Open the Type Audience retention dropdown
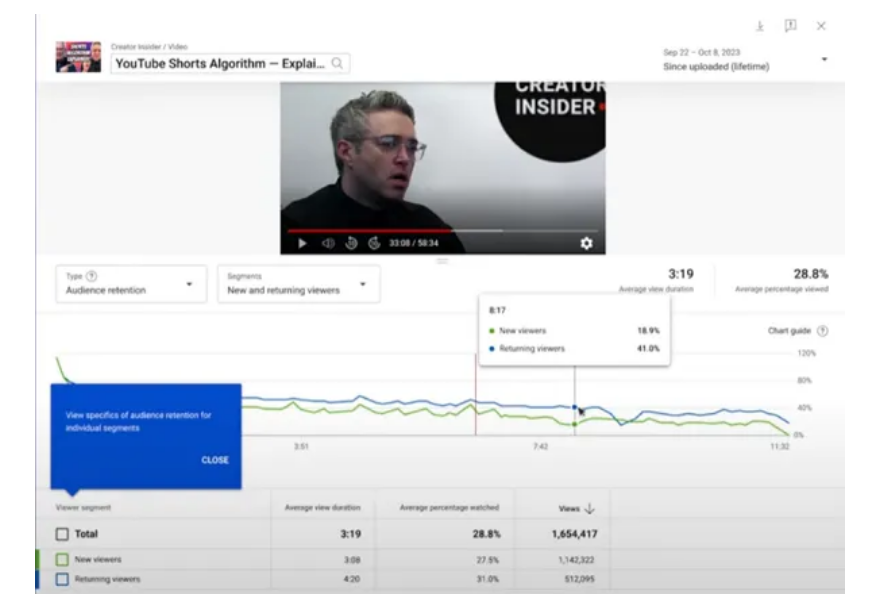This screenshot has width=888, height=608. point(131,284)
